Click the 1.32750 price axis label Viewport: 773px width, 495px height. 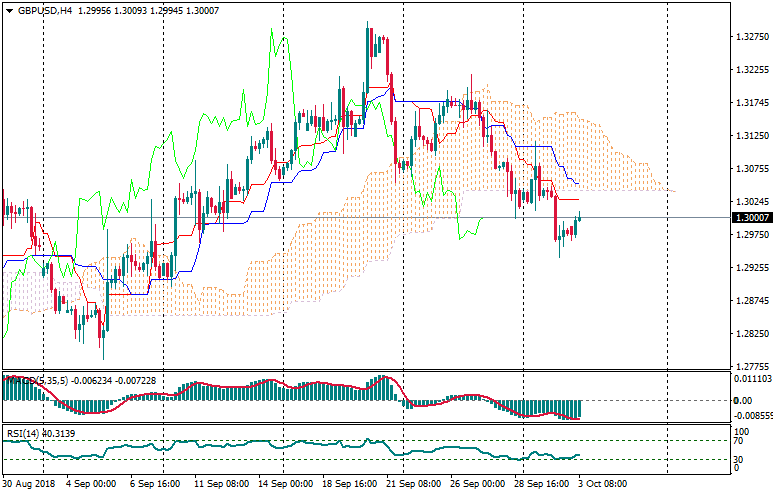coord(750,38)
